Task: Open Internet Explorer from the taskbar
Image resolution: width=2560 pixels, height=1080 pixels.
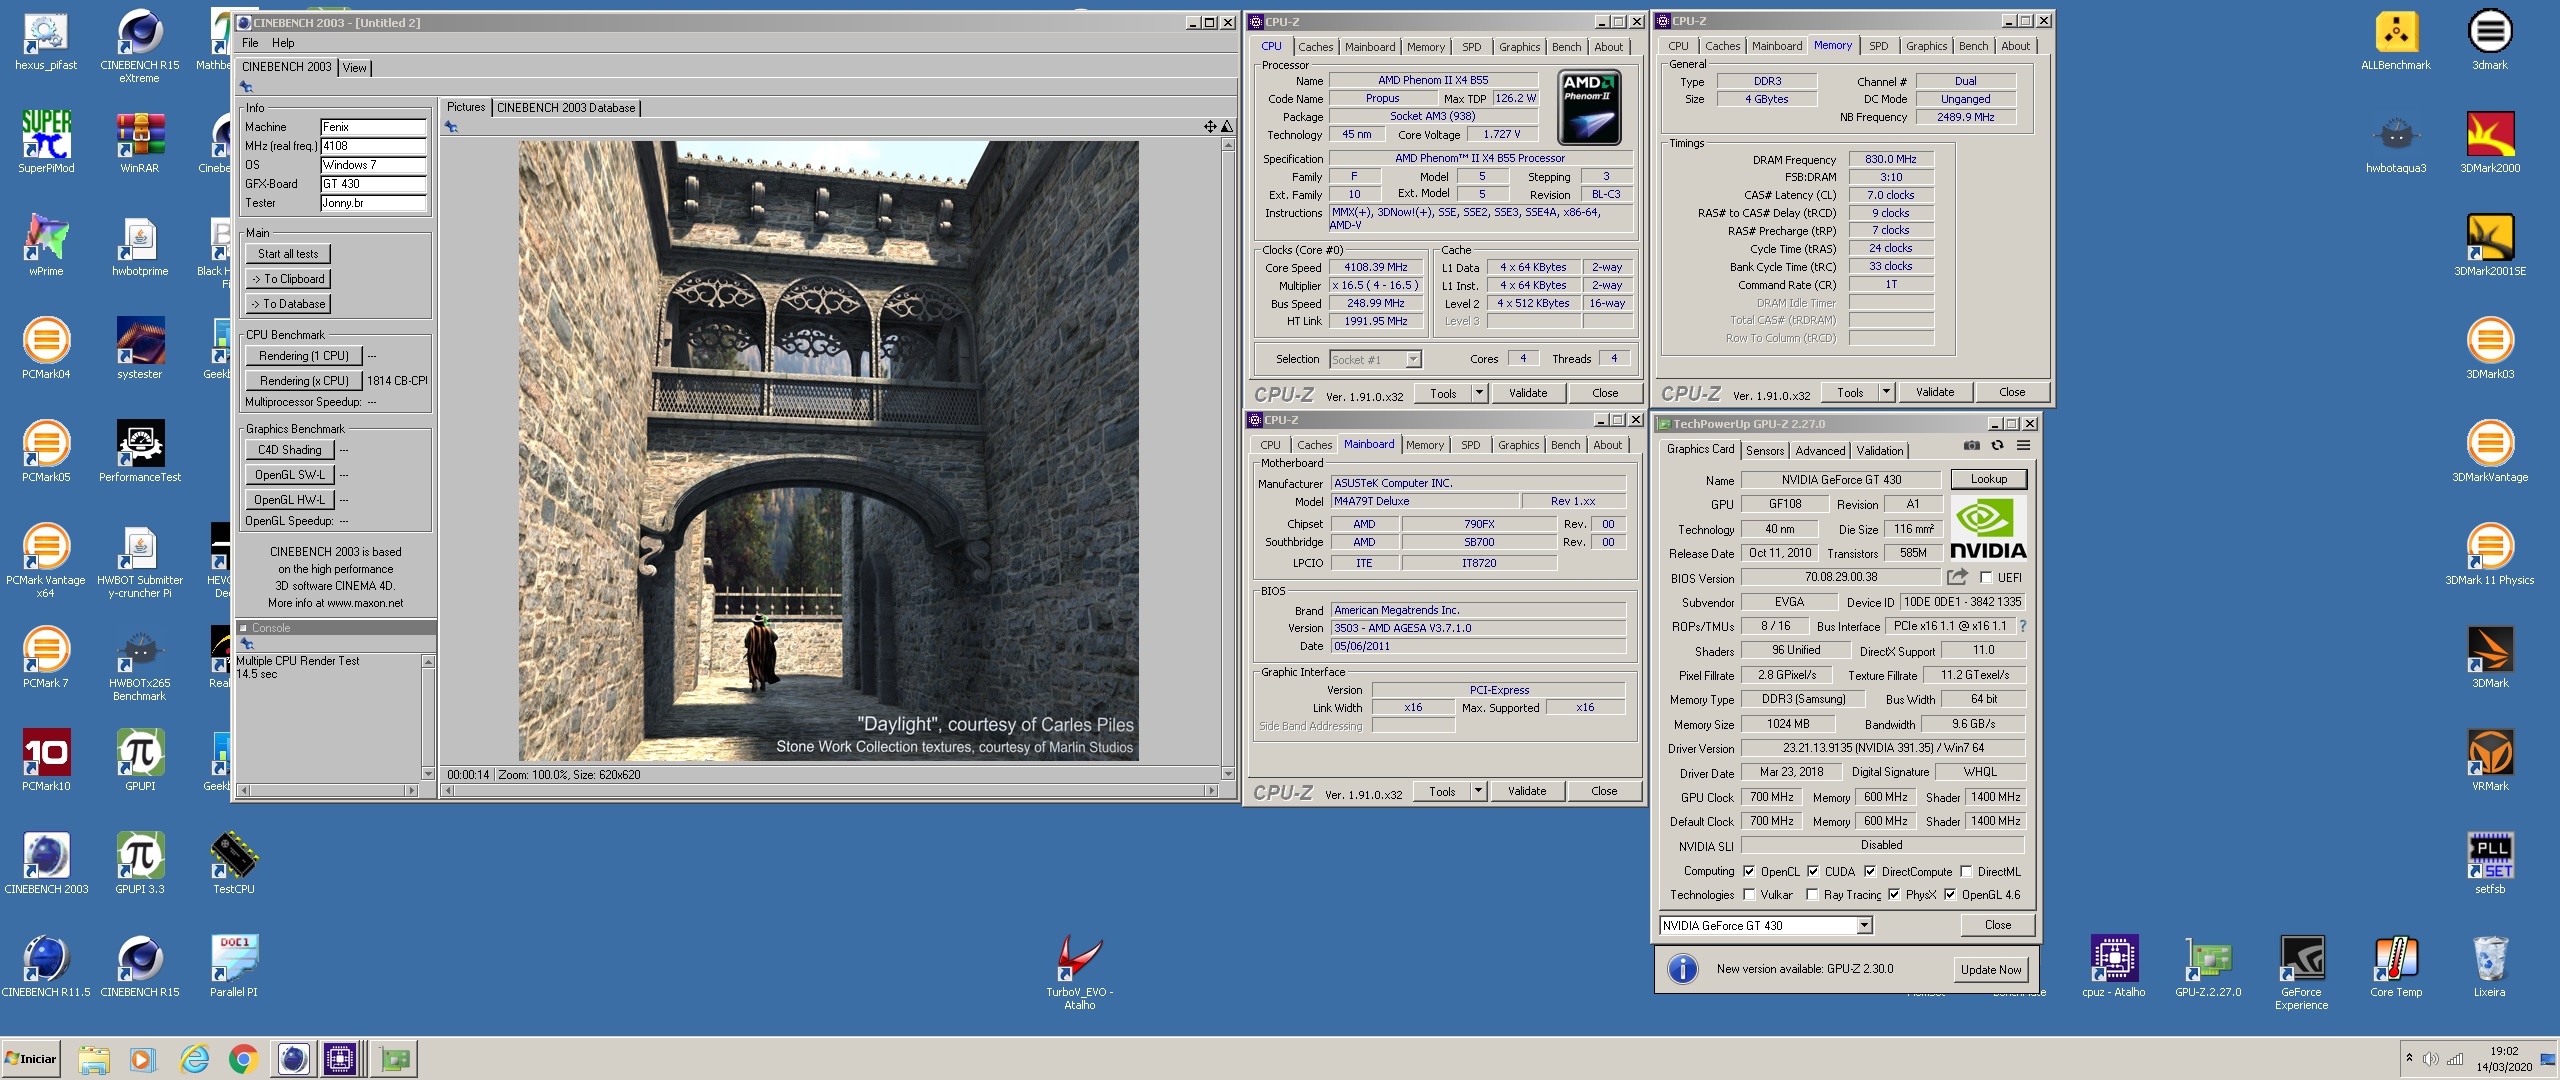Action: pos(194,1059)
